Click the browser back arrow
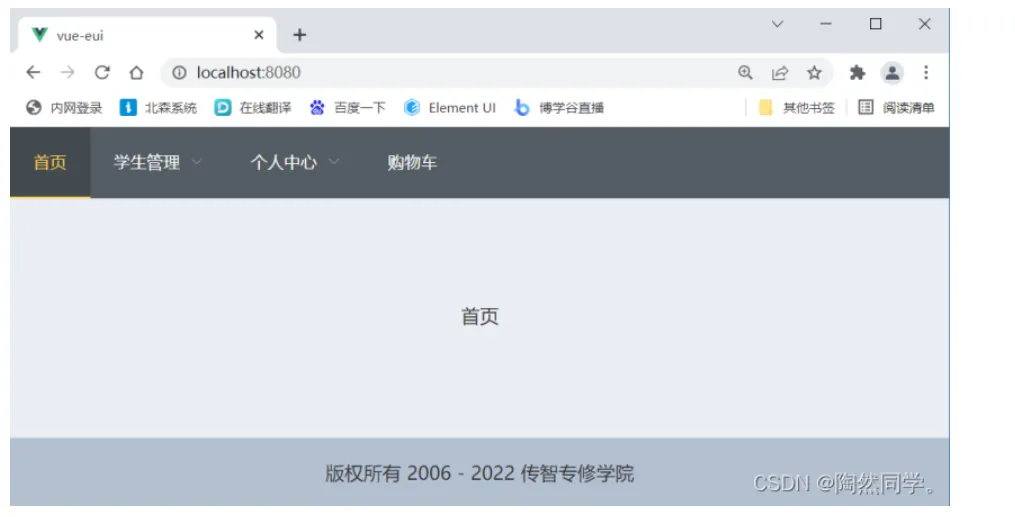Screen dimensions: 1015x517 pyautogui.click(x=33, y=72)
